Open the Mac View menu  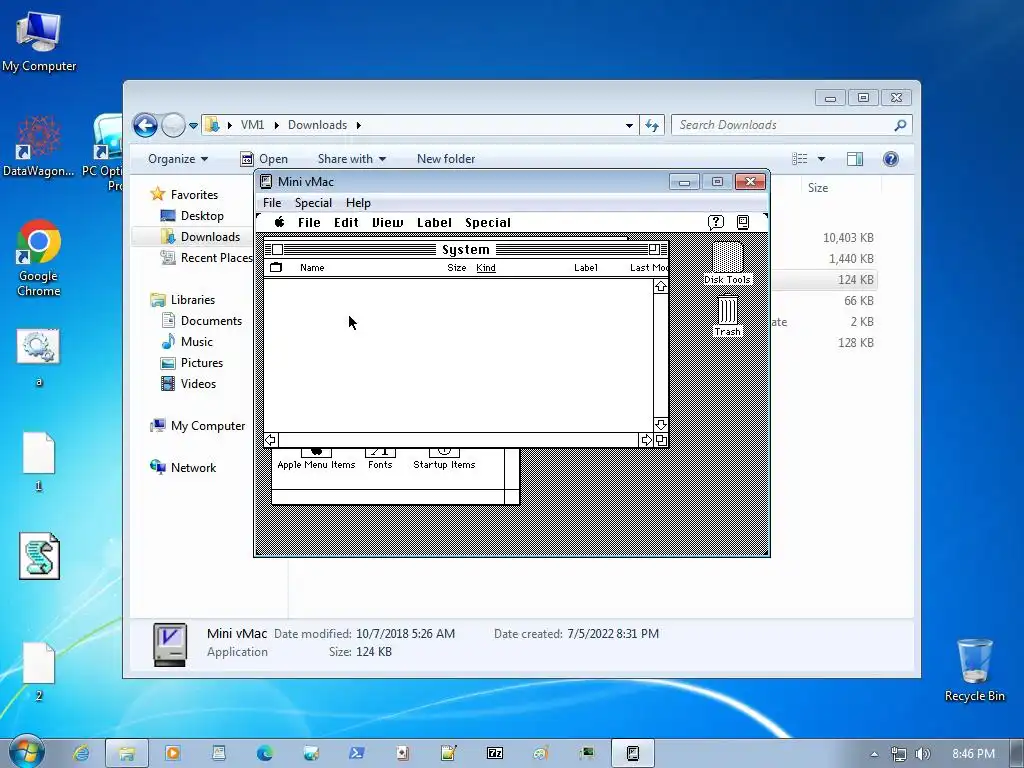pos(387,222)
